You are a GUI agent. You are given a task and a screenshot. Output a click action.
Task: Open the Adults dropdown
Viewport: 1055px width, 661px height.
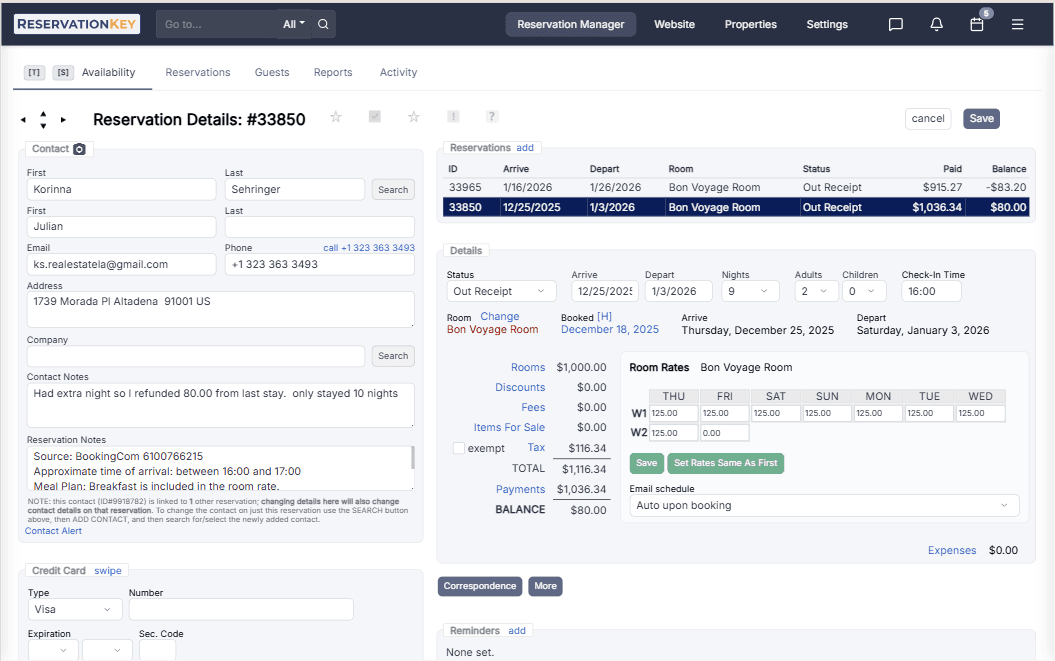tap(817, 290)
